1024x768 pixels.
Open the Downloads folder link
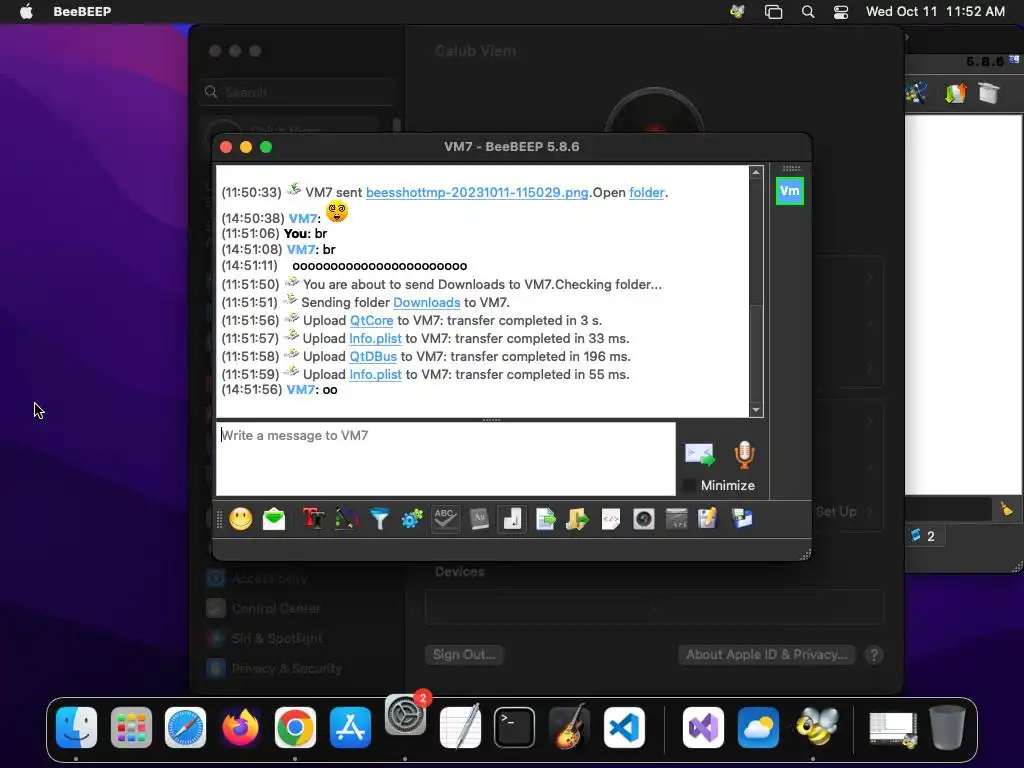click(426, 302)
